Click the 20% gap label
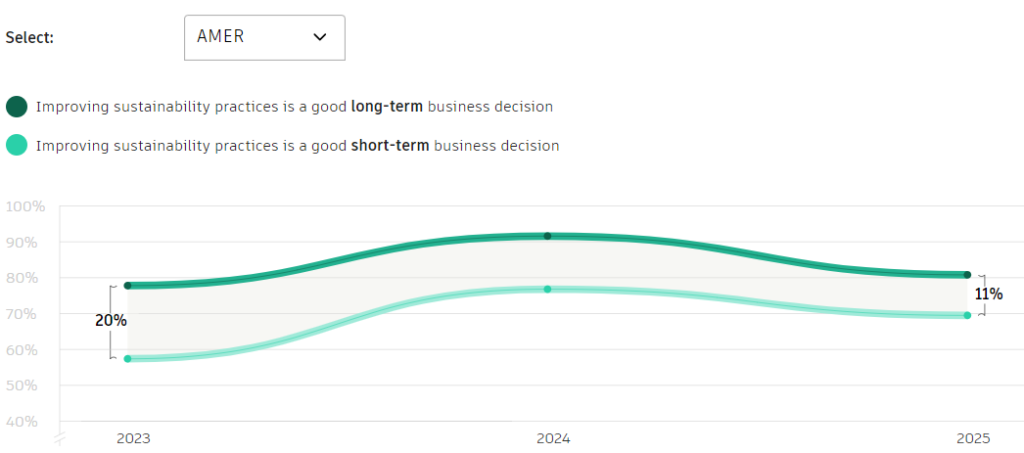 tap(111, 321)
